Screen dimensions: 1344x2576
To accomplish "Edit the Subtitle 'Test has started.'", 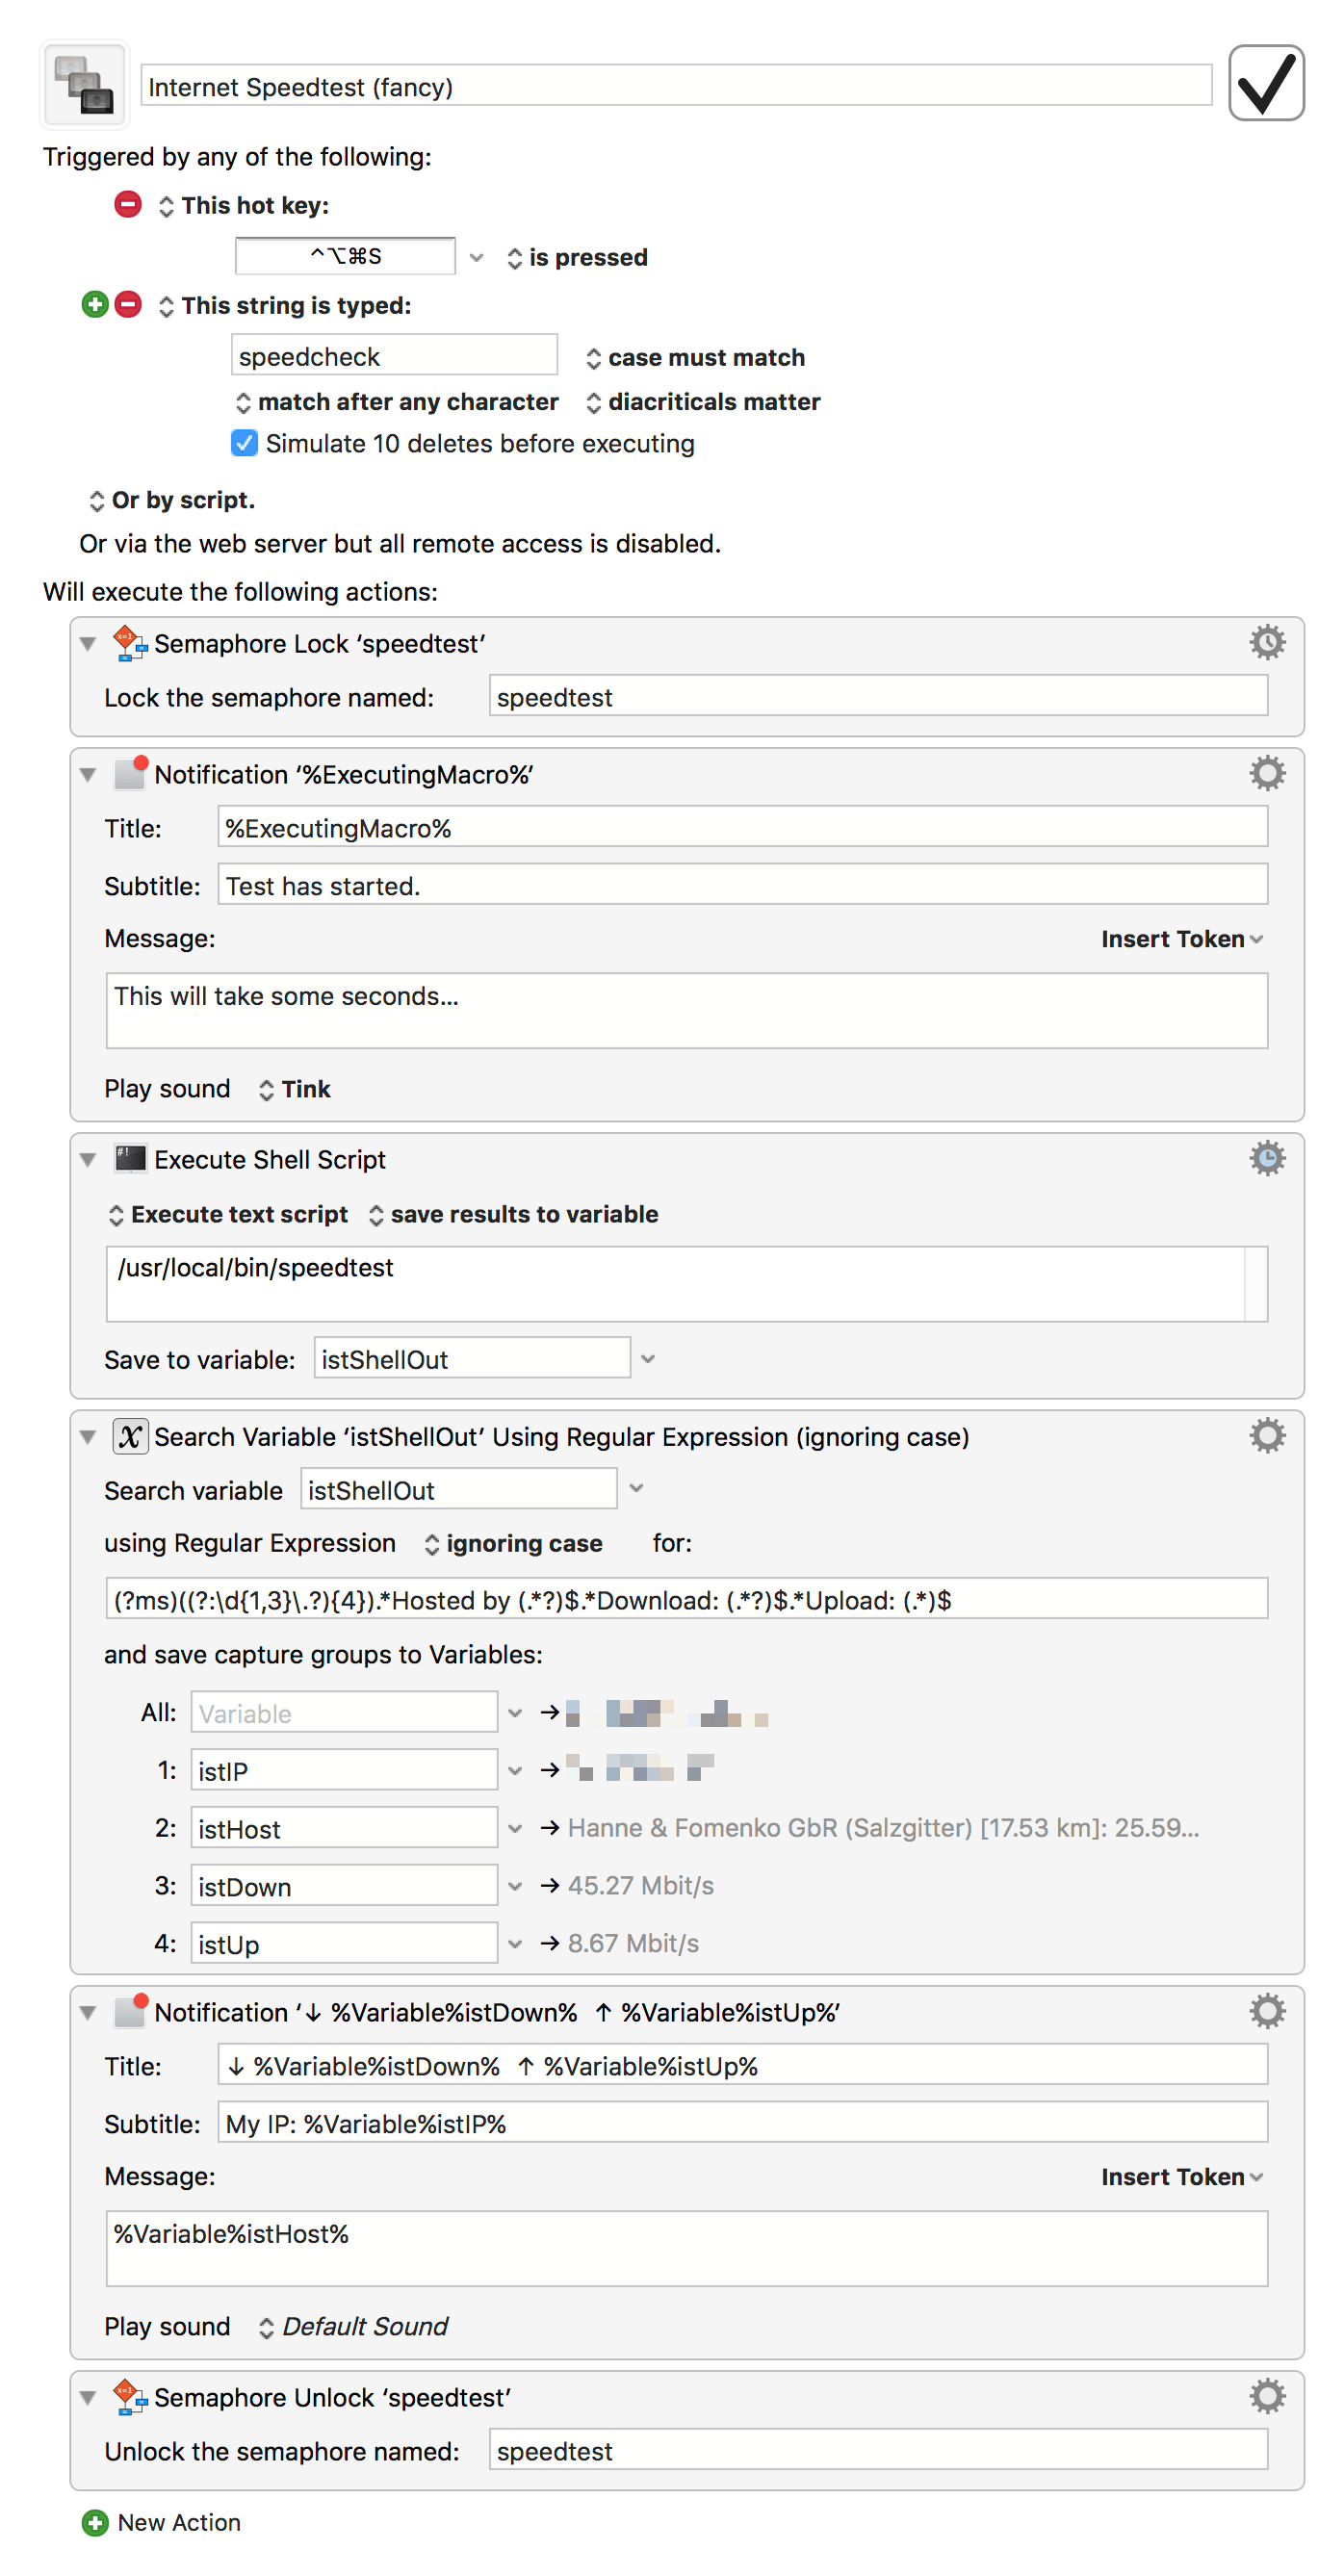I will coord(742,886).
